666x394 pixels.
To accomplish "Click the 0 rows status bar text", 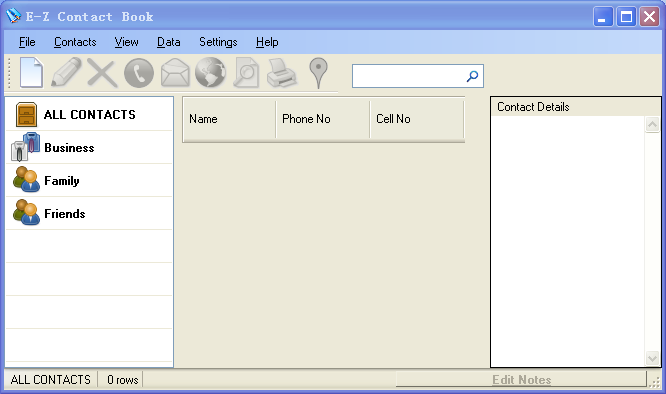I will click(x=122, y=380).
